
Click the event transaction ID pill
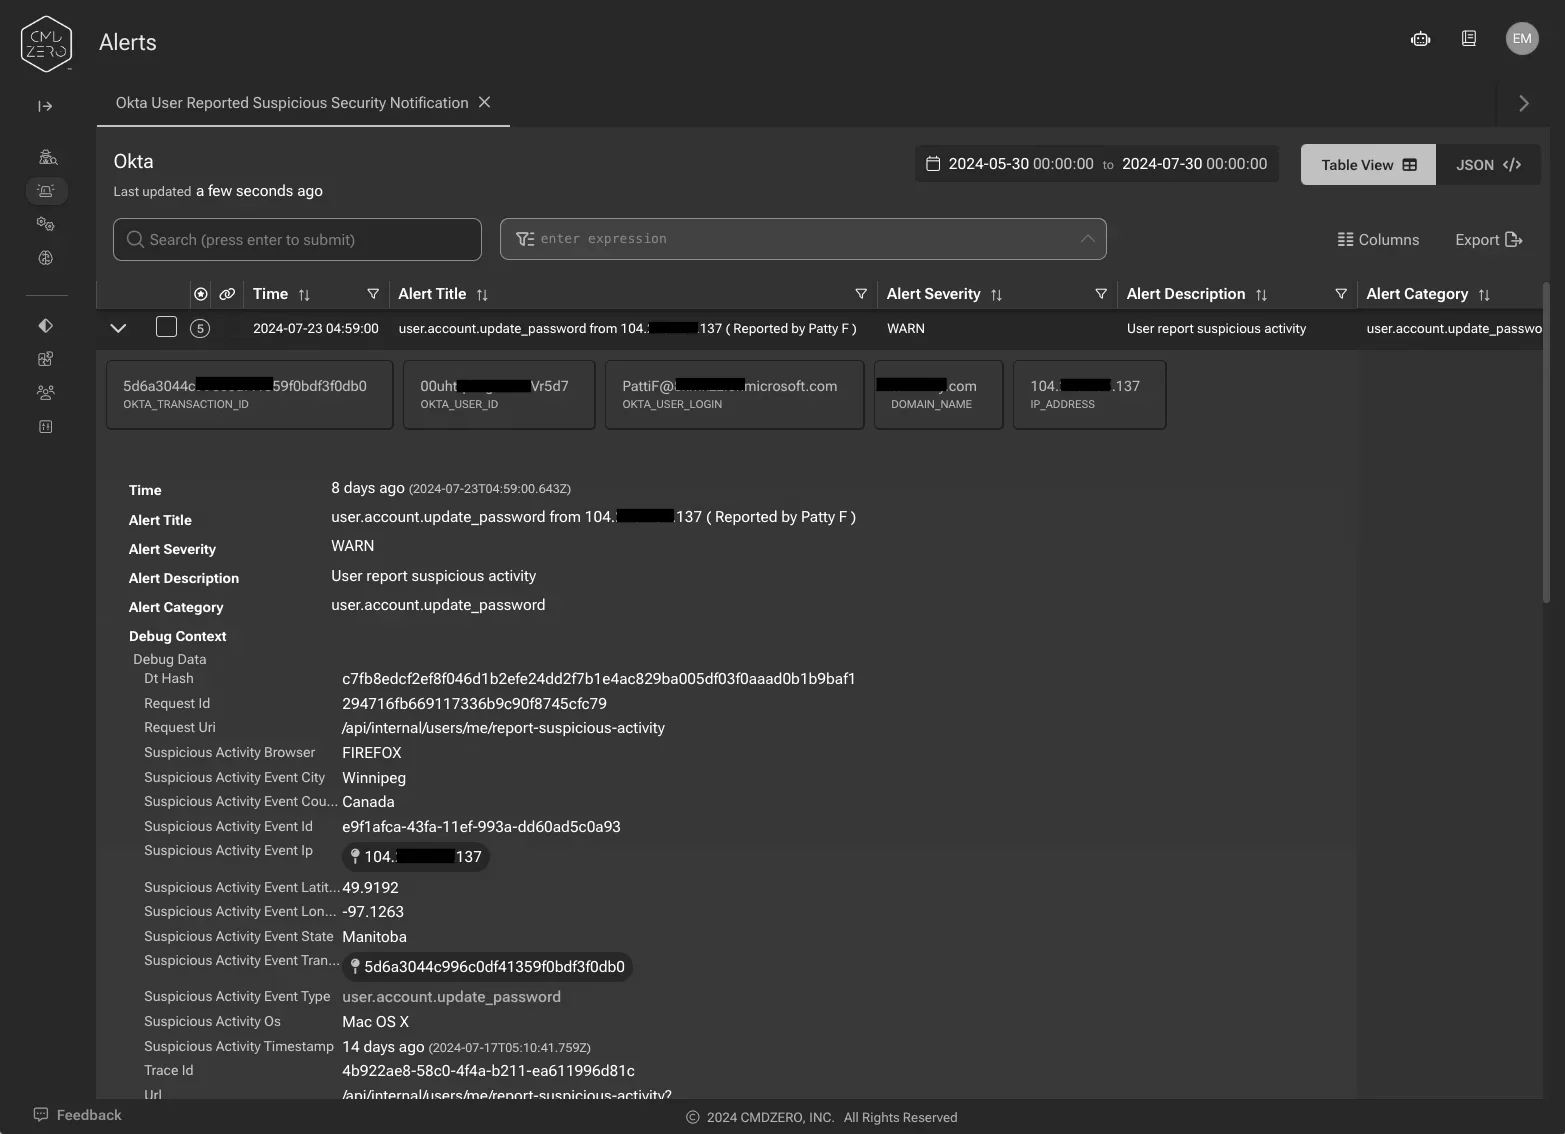(487, 967)
